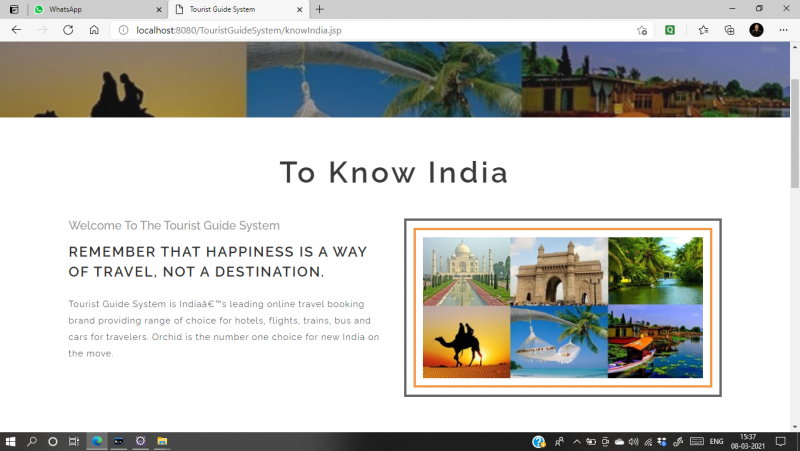Switch to the WhatsApp tab
This screenshot has height=451, width=800.
coord(97,9)
